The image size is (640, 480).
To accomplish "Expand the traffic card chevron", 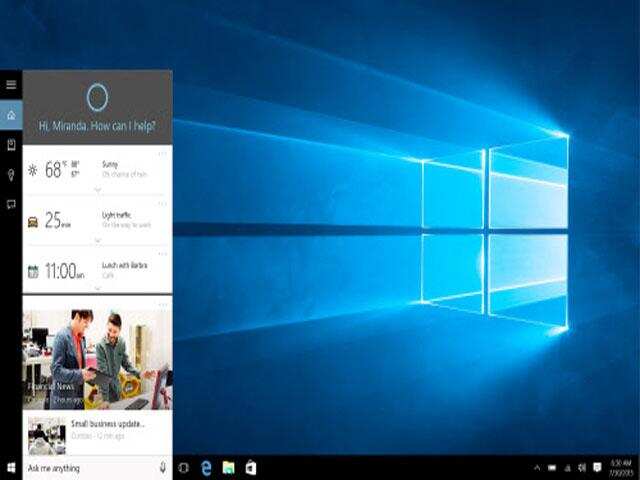I will [x=97, y=240].
